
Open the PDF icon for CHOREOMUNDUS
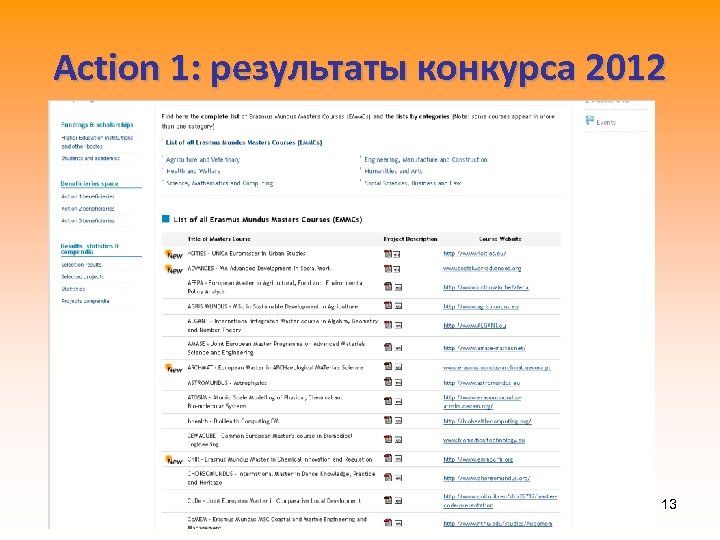click(388, 477)
